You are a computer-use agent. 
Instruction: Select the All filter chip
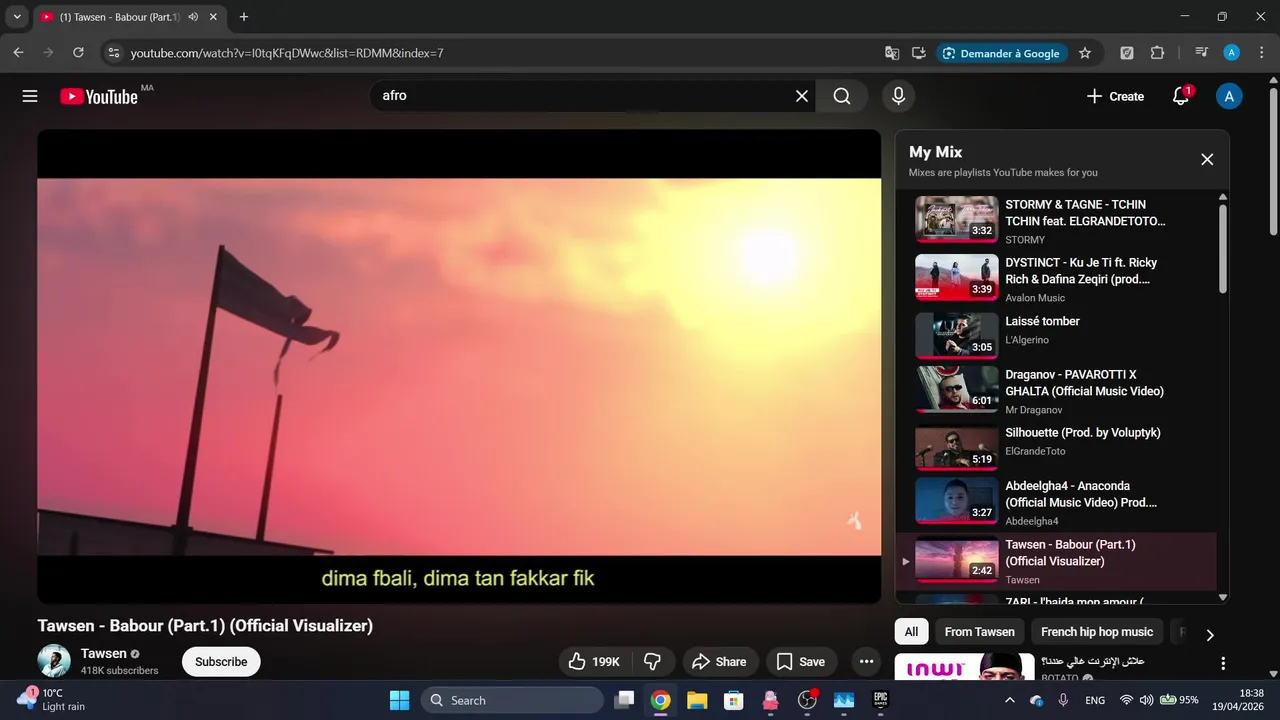click(911, 632)
